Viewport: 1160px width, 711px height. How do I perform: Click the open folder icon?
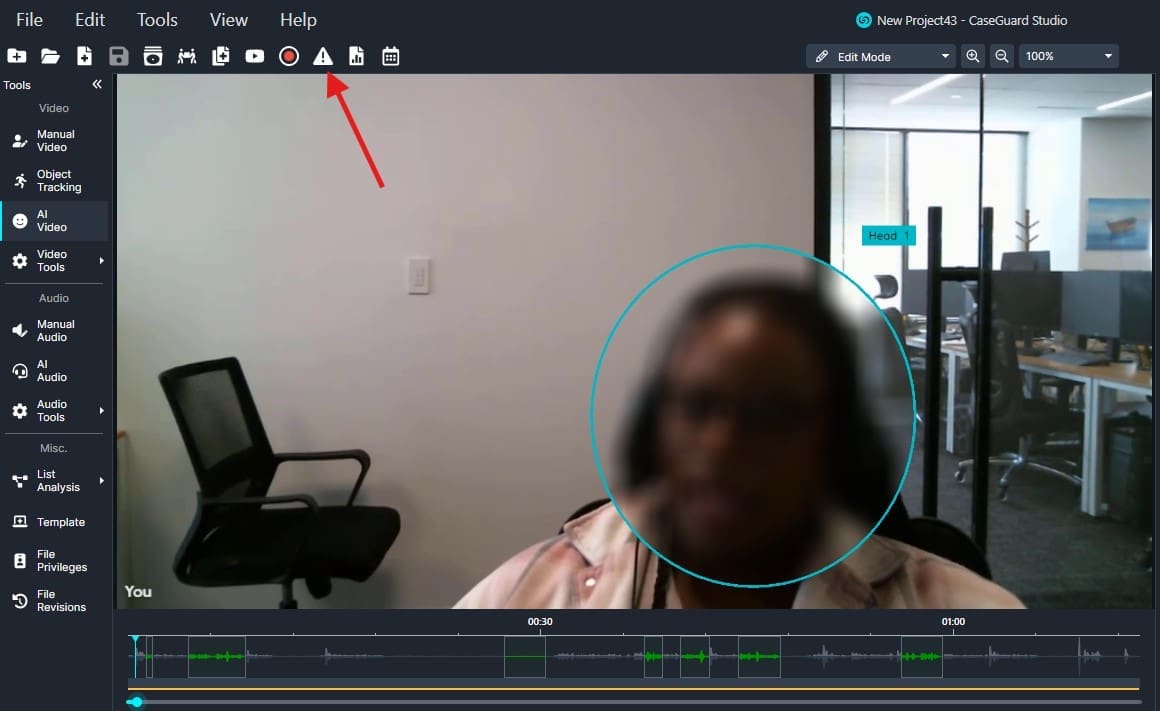point(50,57)
